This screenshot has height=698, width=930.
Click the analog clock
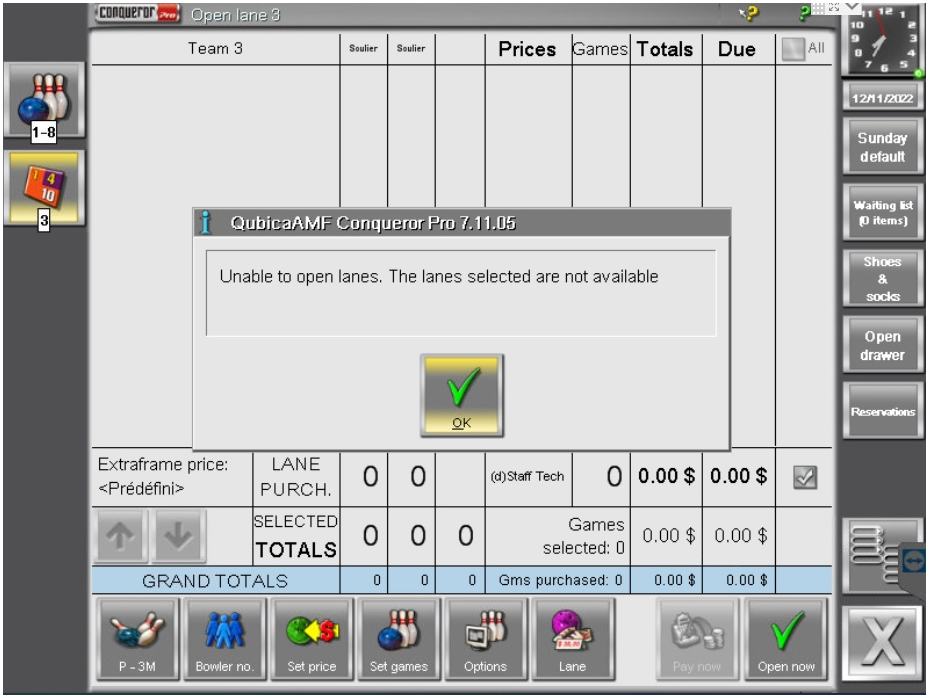[882, 40]
